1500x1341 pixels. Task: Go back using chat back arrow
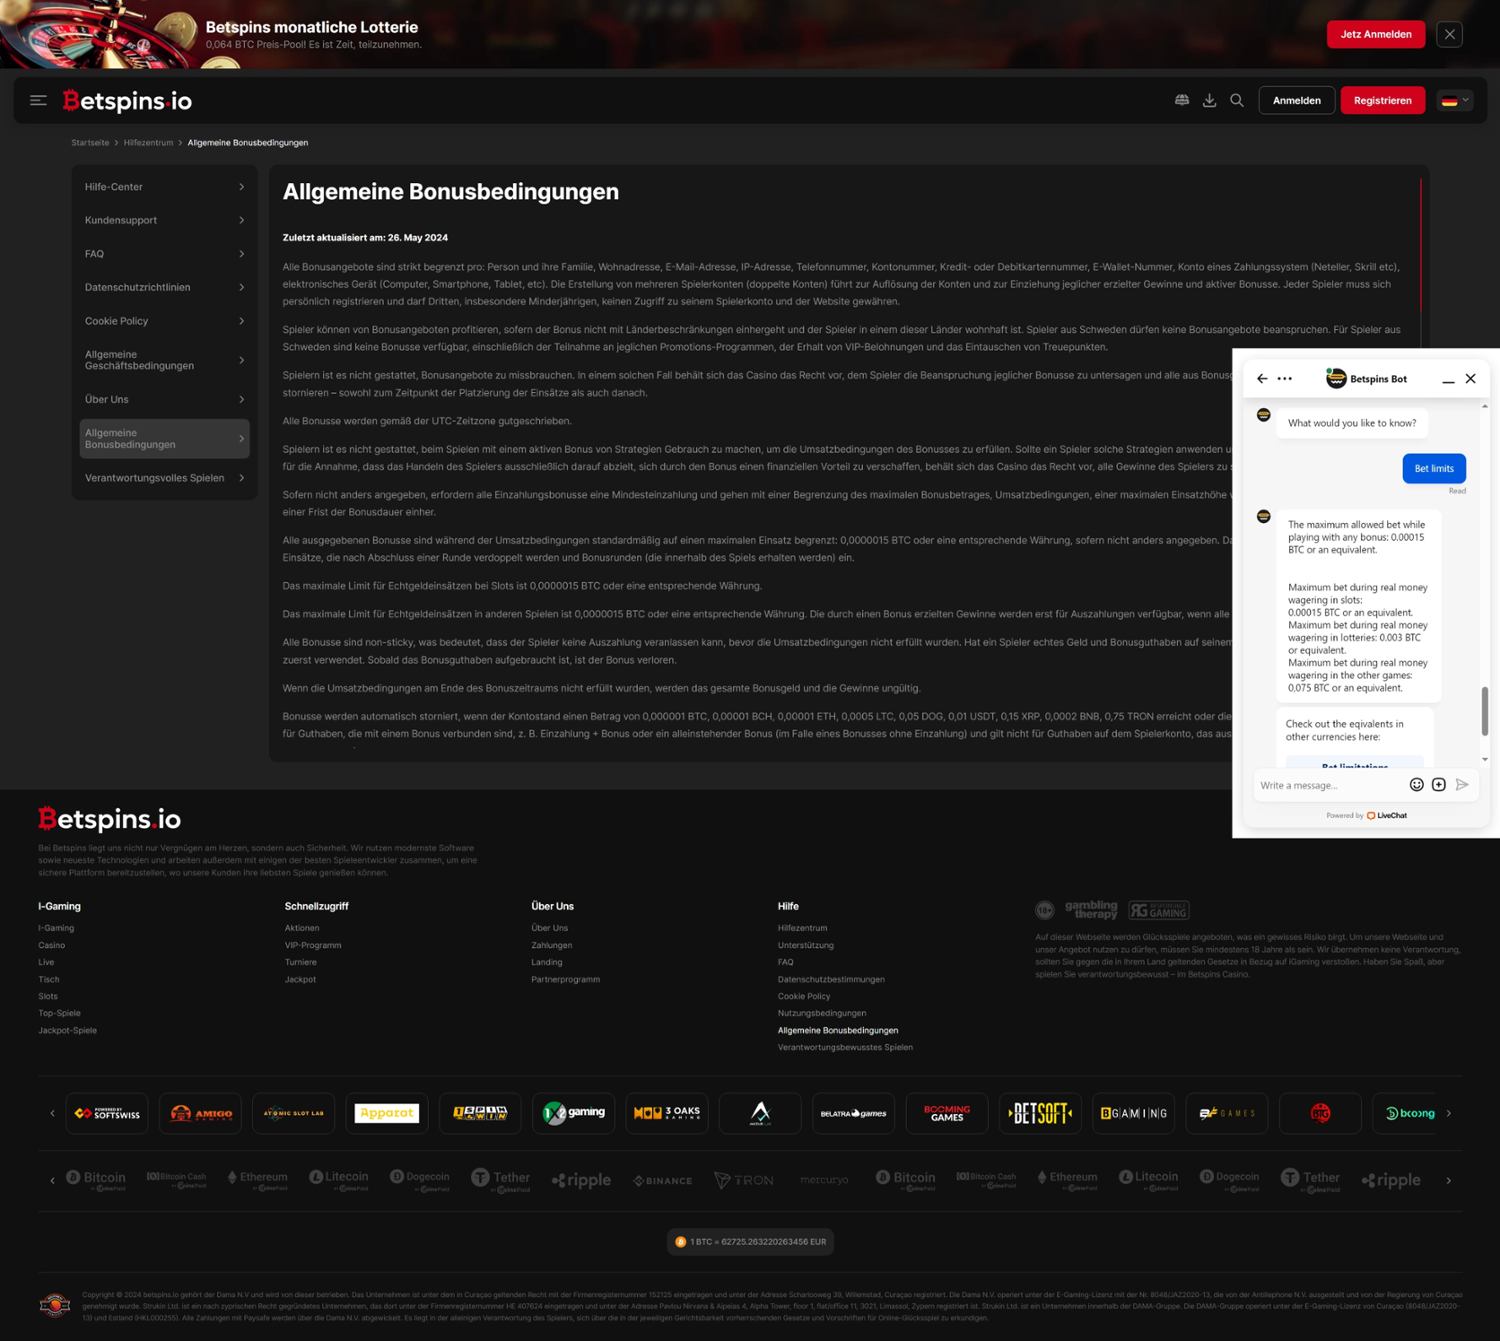pos(1262,379)
